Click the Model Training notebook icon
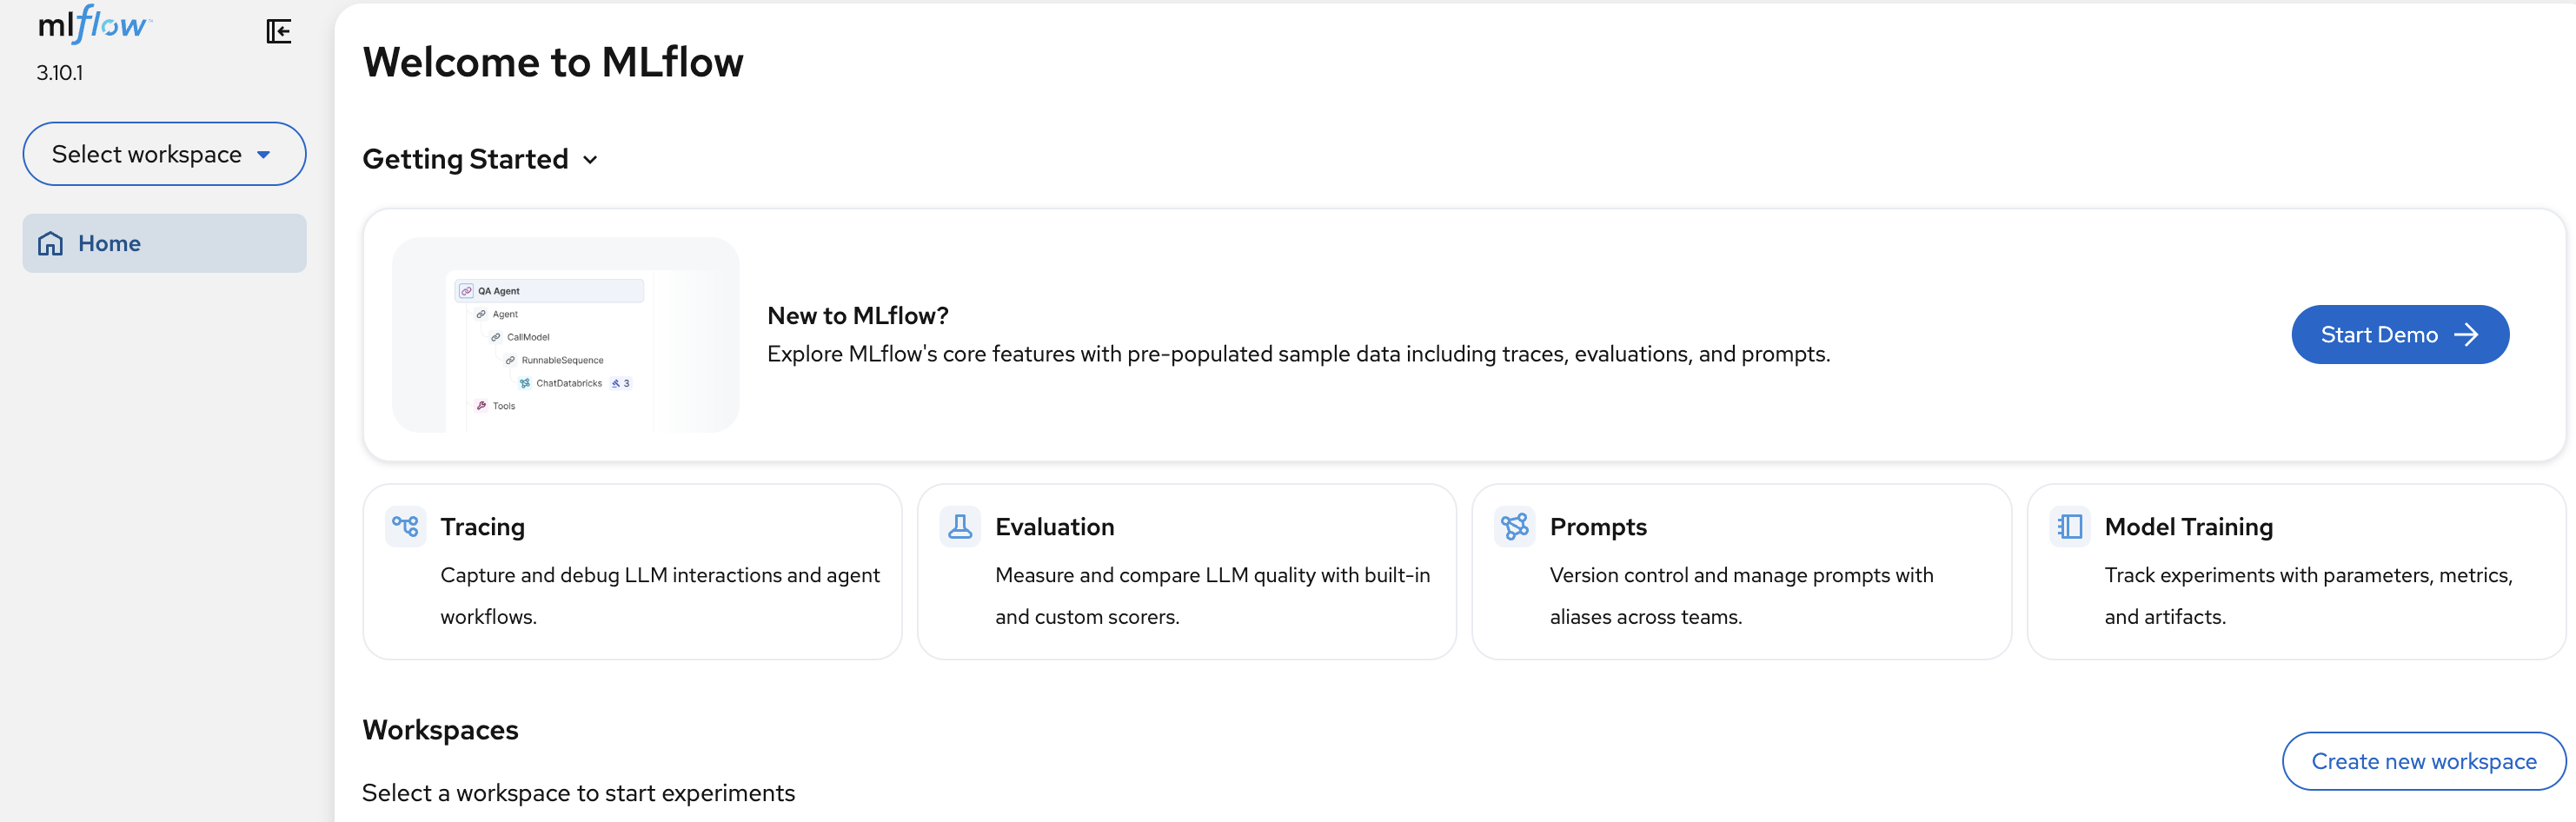The image size is (2576, 822). [x=2069, y=526]
